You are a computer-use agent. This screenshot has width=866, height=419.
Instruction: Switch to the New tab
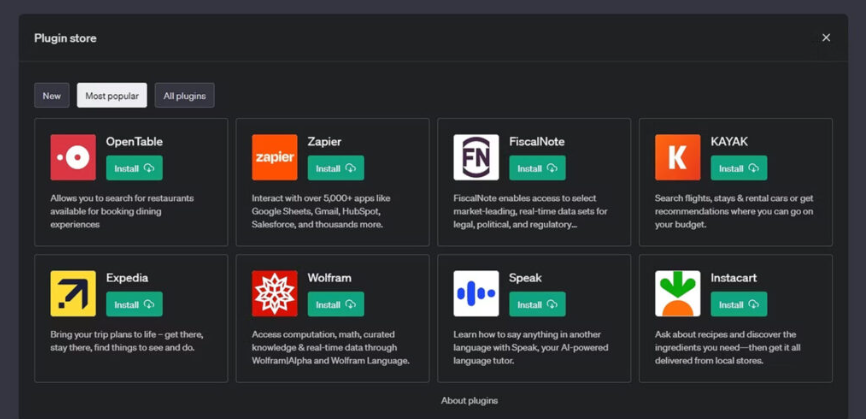(x=52, y=96)
